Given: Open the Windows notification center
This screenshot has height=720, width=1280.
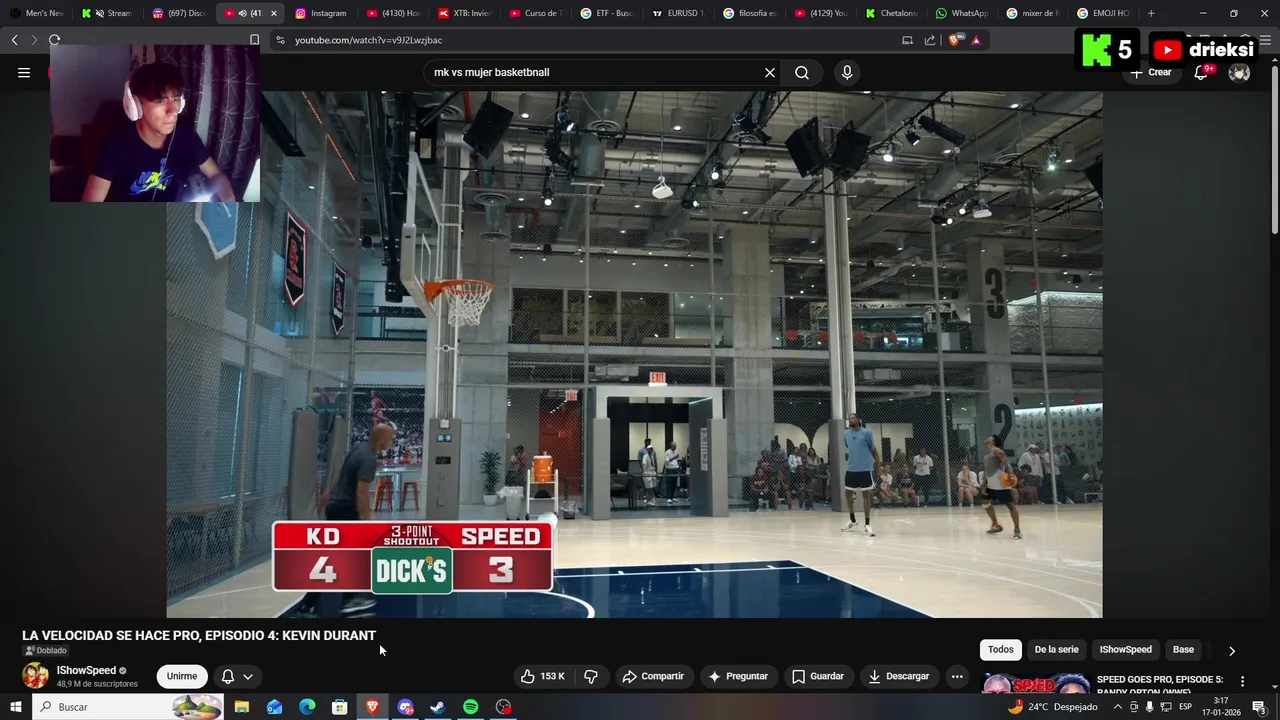Looking at the screenshot, I should pyautogui.click(x=1259, y=707).
